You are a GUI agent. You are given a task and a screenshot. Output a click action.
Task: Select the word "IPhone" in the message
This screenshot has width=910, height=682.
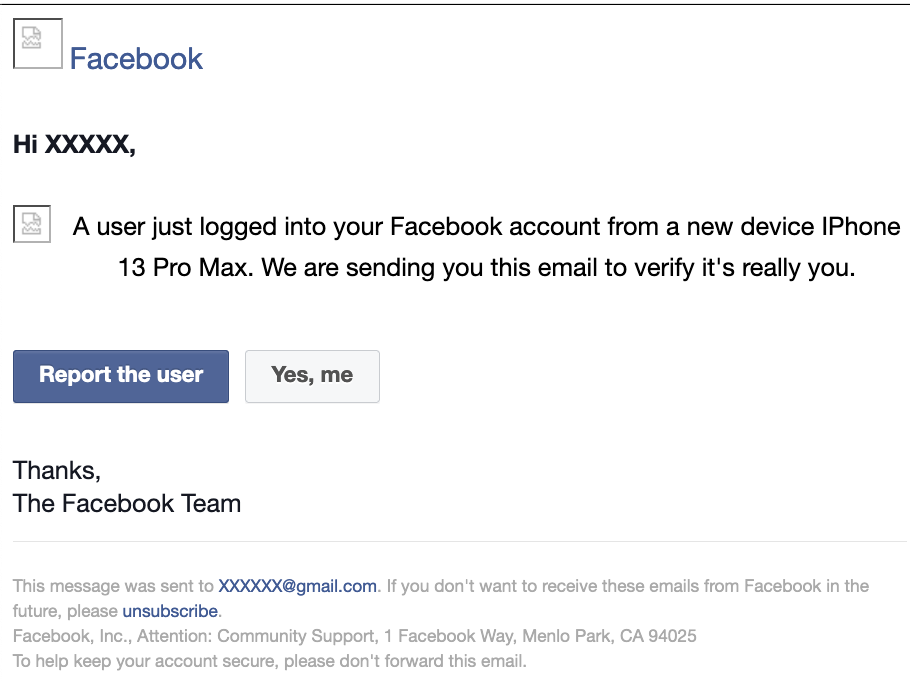pyautogui.click(x=861, y=227)
